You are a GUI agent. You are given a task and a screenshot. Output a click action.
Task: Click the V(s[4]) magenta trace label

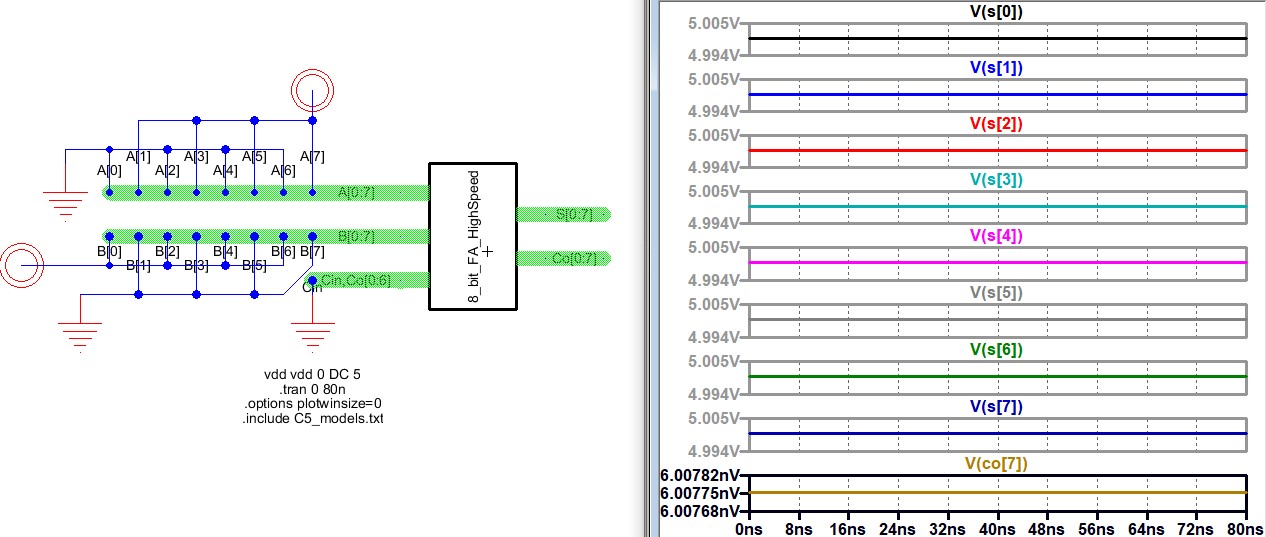(996, 235)
